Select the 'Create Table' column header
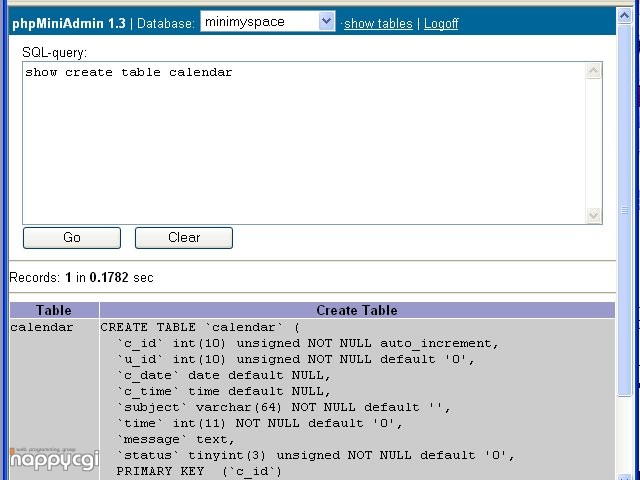 pos(357,310)
